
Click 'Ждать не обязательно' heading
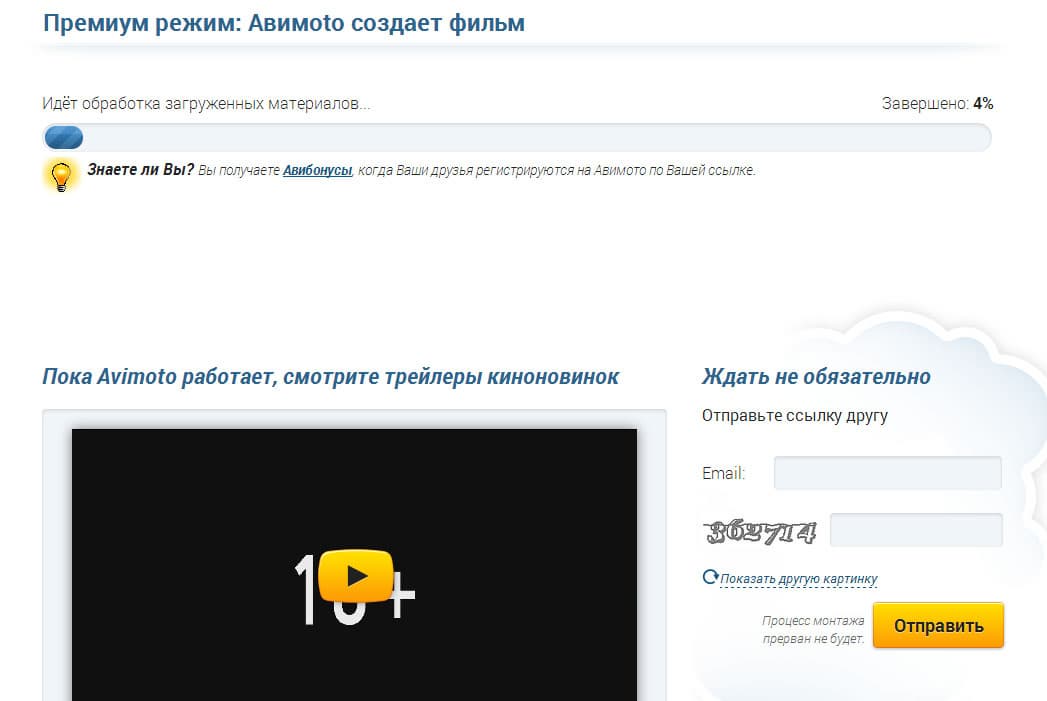[816, 377]
